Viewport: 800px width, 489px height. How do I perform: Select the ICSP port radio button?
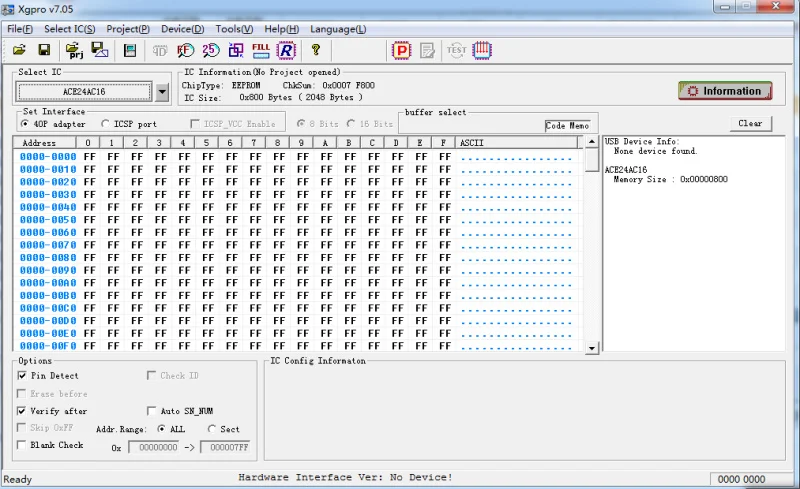[105, 124]
